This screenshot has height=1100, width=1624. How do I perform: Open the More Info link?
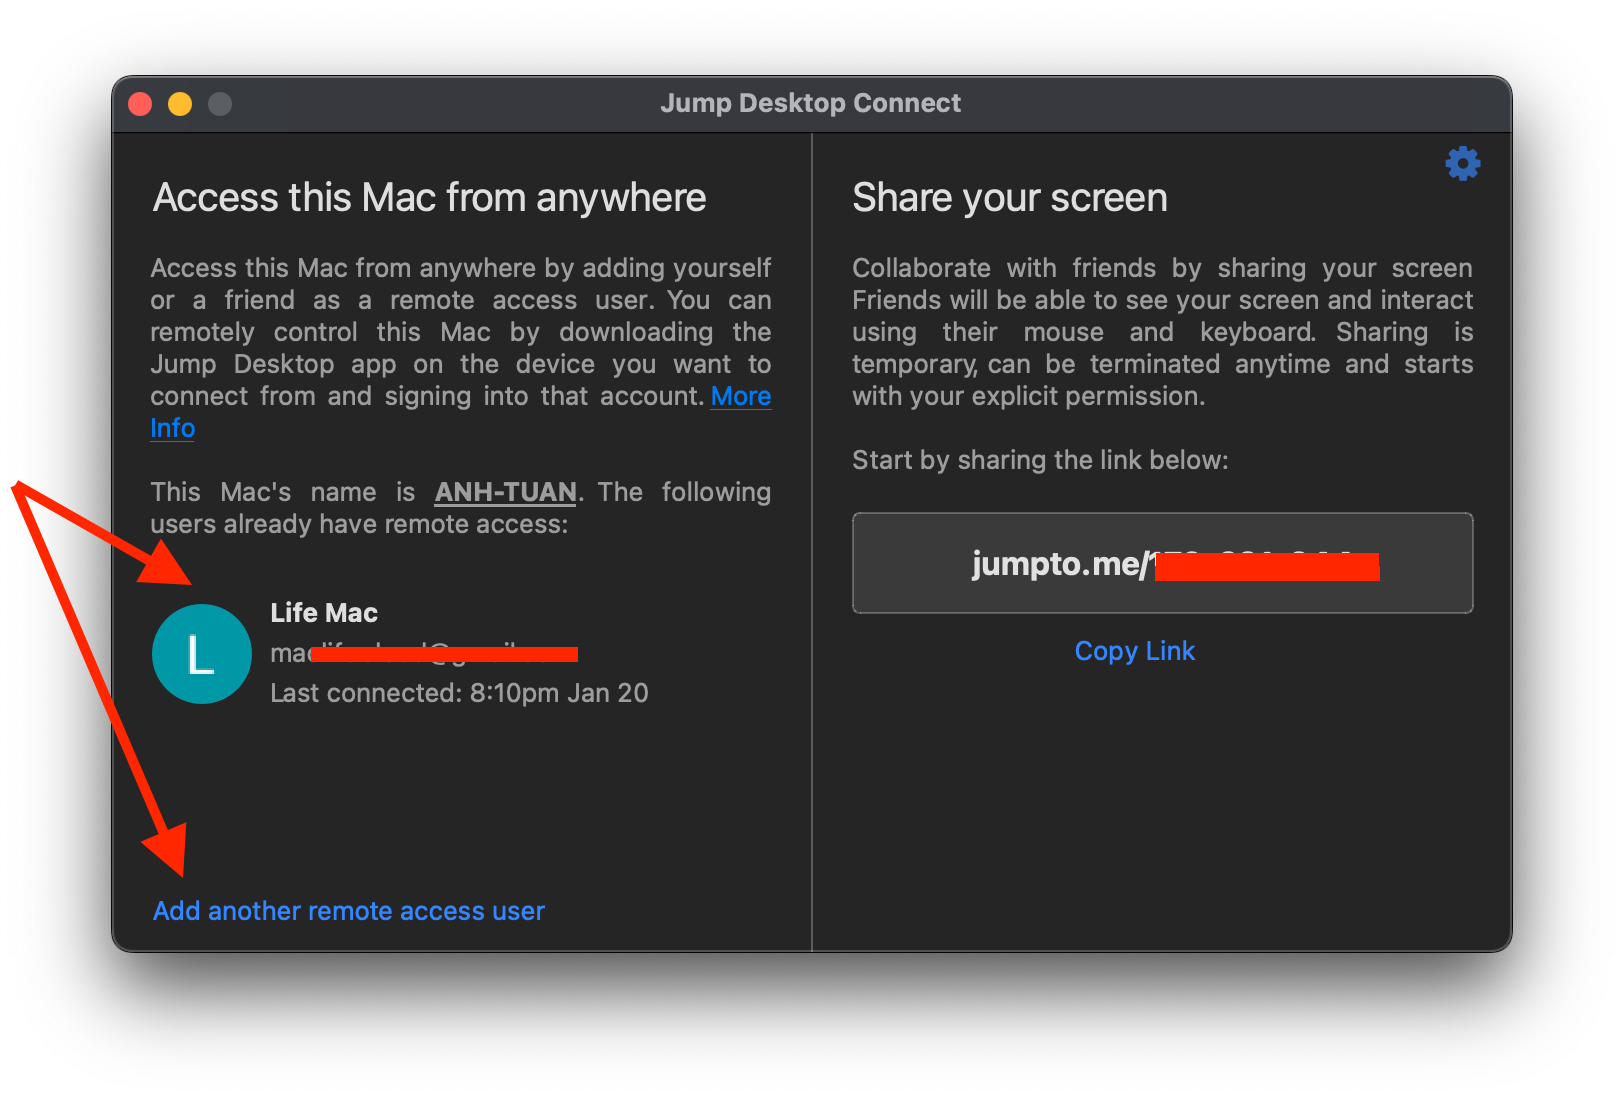(x=740, y=396)
